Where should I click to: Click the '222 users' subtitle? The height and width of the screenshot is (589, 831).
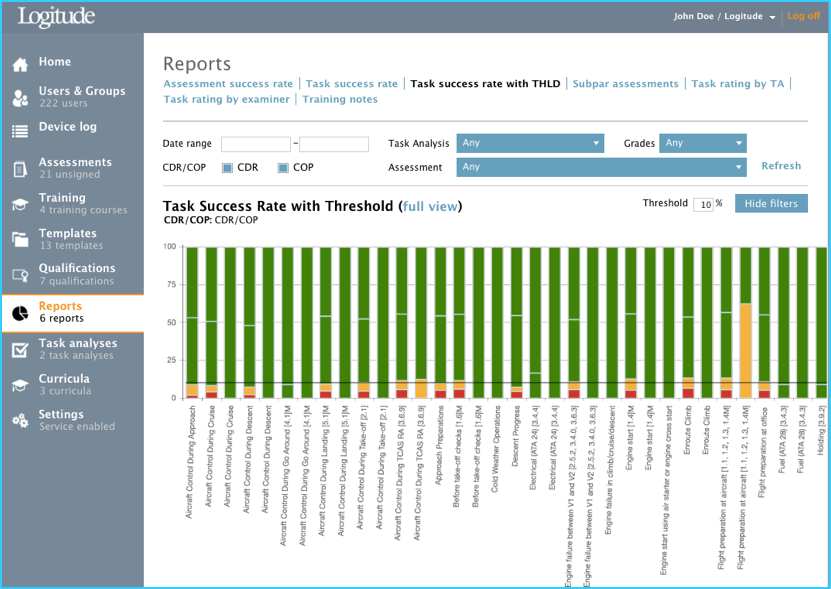(63, 103)
